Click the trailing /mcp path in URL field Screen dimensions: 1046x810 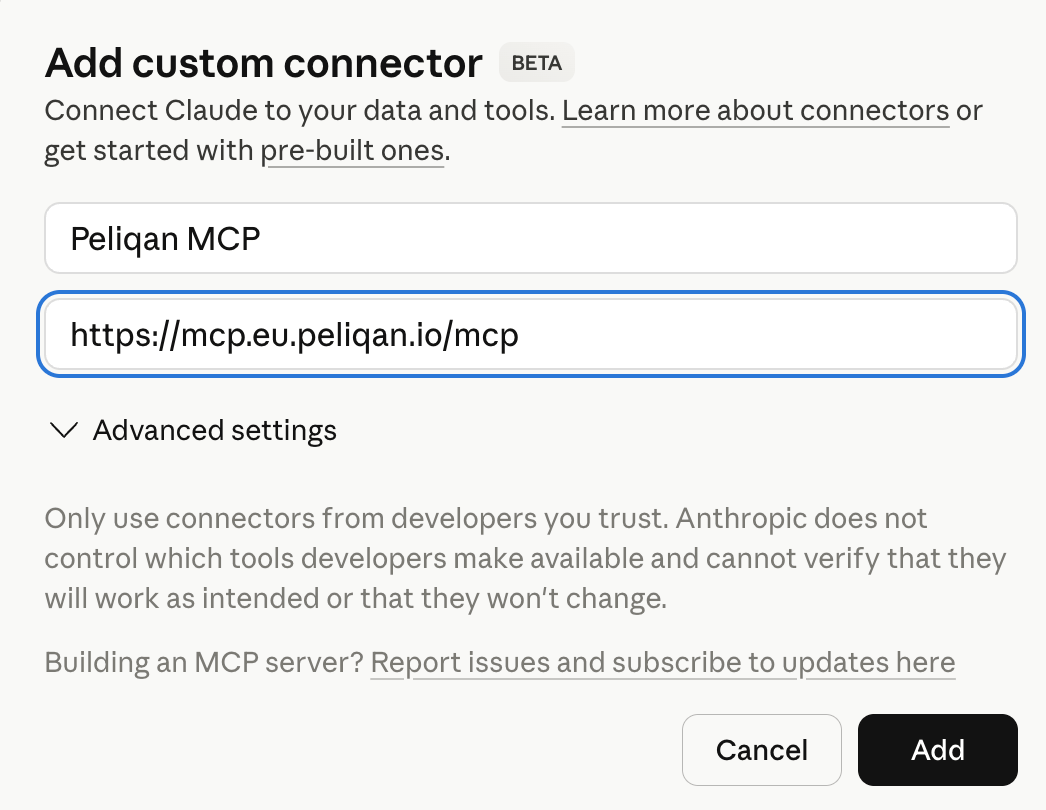point(485,335)
